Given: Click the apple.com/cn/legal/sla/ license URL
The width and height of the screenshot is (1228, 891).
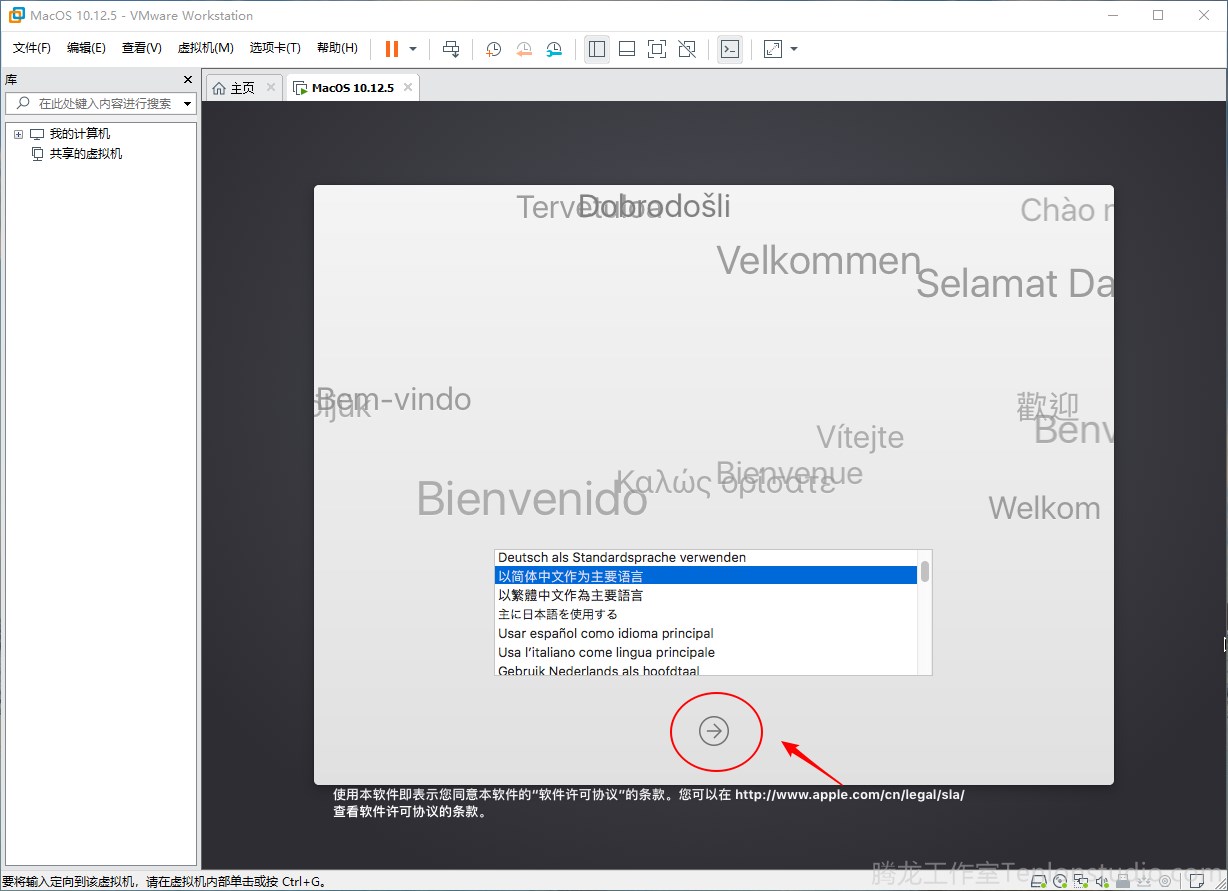Looking at the screenshot, I should click(x=850, y=795).
